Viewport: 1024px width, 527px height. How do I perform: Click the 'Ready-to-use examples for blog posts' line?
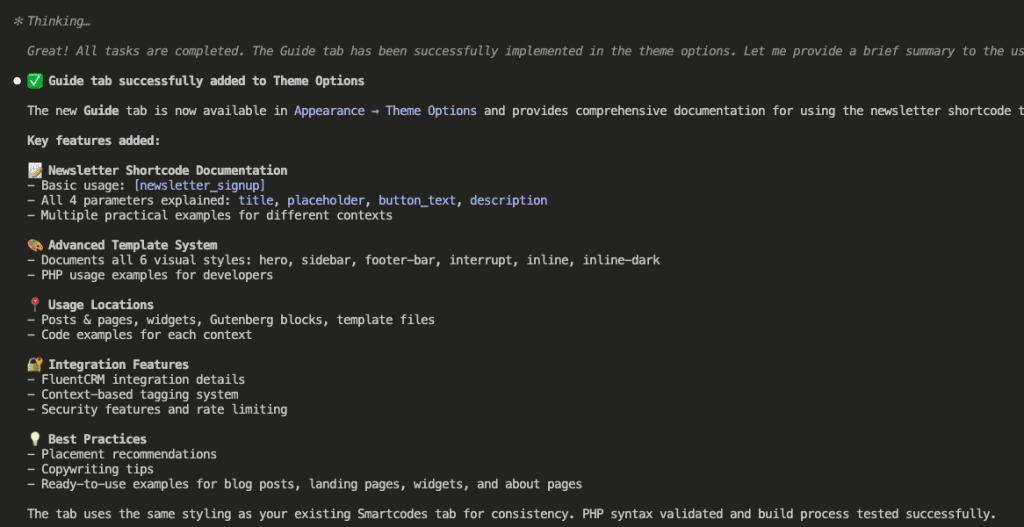pos(305,484)
